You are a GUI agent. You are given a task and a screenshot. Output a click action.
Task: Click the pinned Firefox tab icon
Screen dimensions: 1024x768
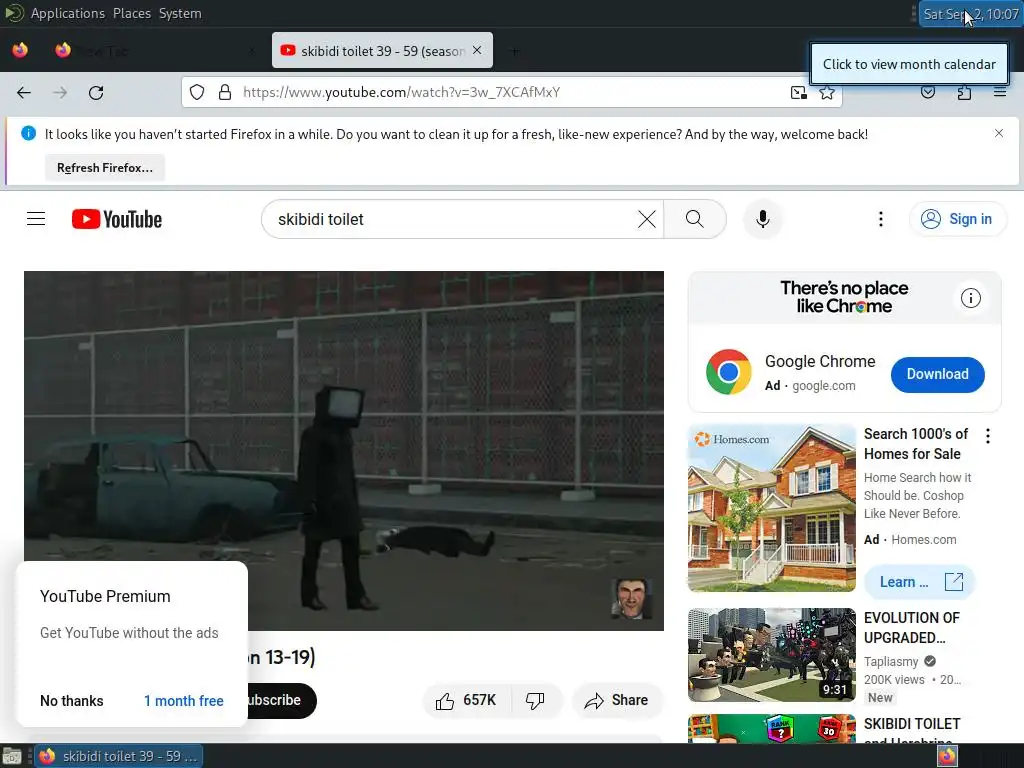pos(20,50)
